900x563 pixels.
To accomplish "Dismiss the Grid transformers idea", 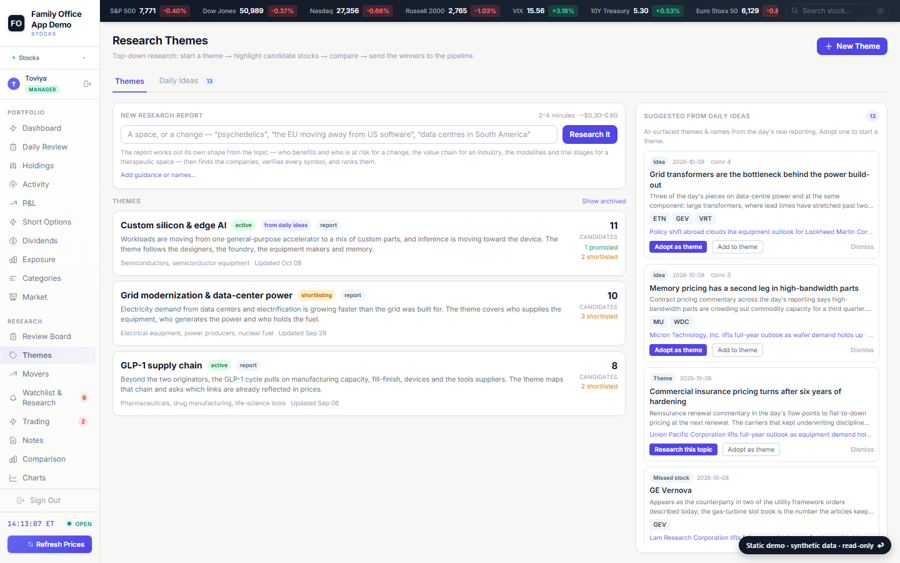I will [862, 247].
